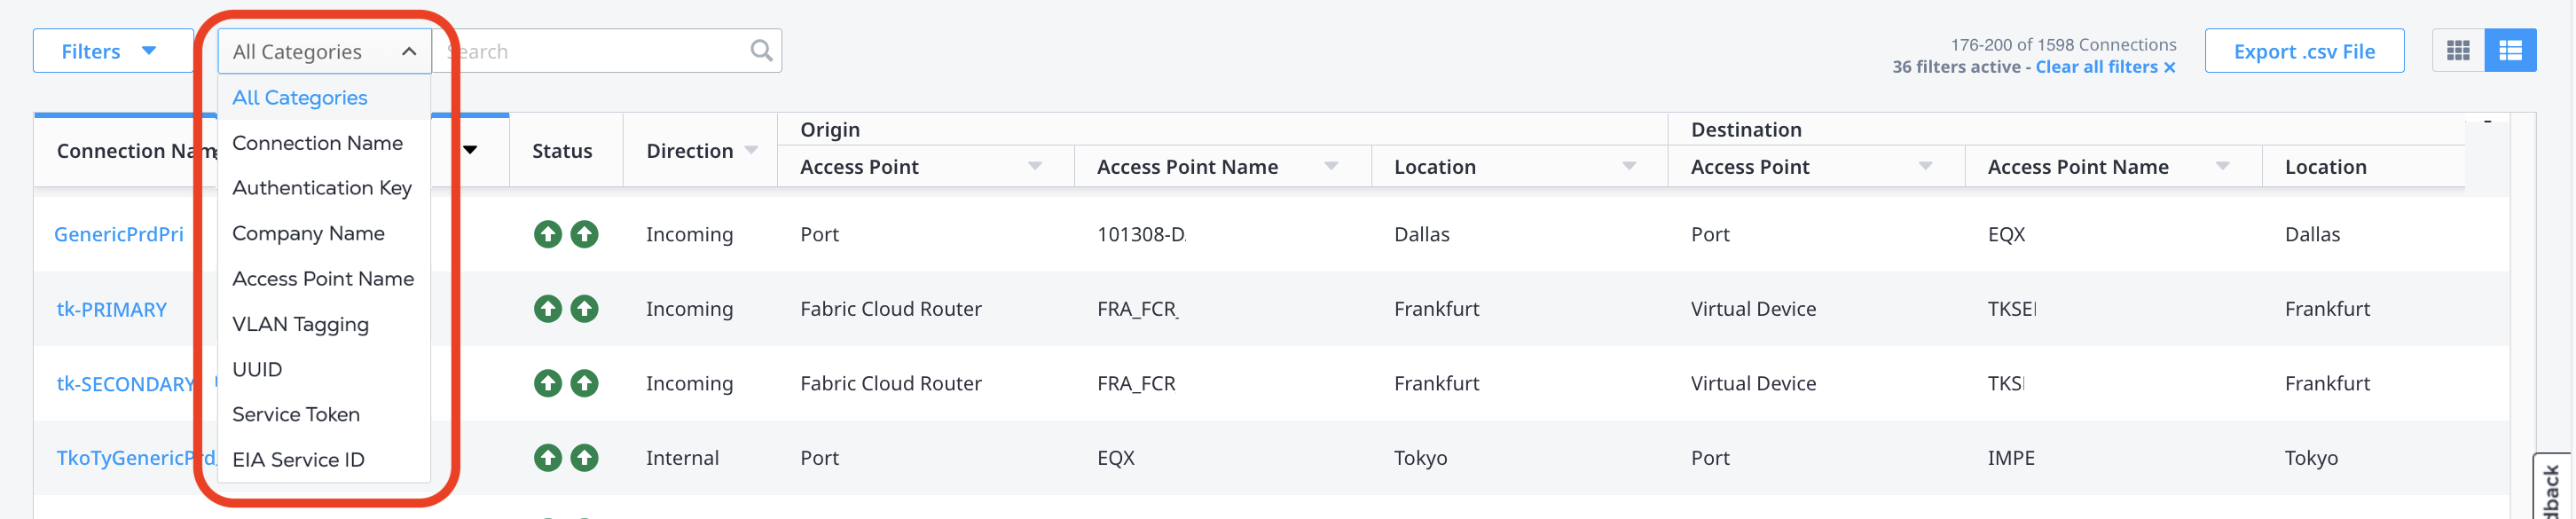
Task: Click second status arrow in Tokyo row
Action: coord(584,458)
